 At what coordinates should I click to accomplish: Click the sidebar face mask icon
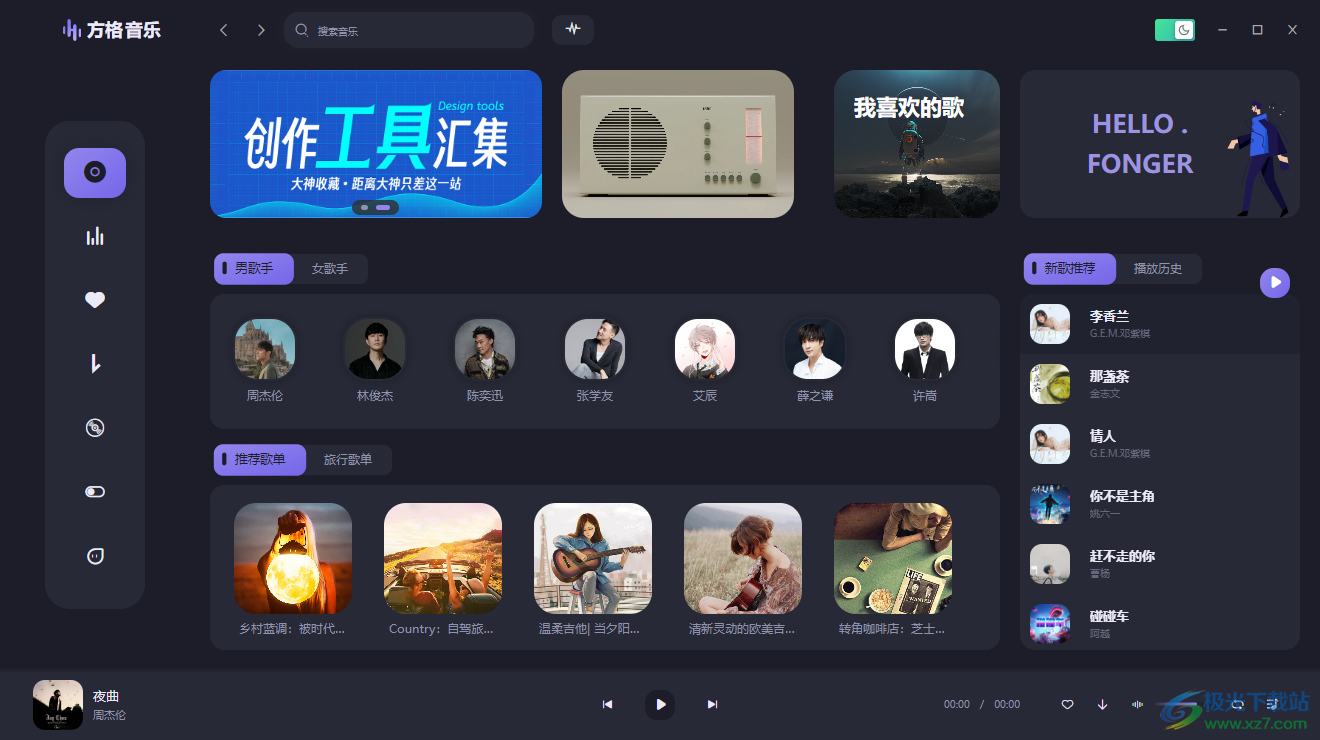pos(95,556)
